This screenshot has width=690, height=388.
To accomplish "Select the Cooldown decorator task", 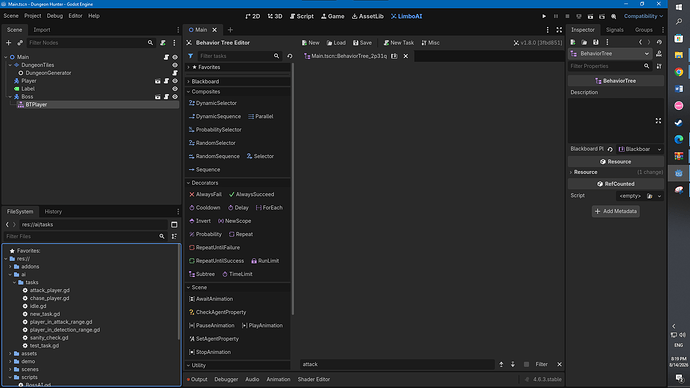I will coord(205,208).
